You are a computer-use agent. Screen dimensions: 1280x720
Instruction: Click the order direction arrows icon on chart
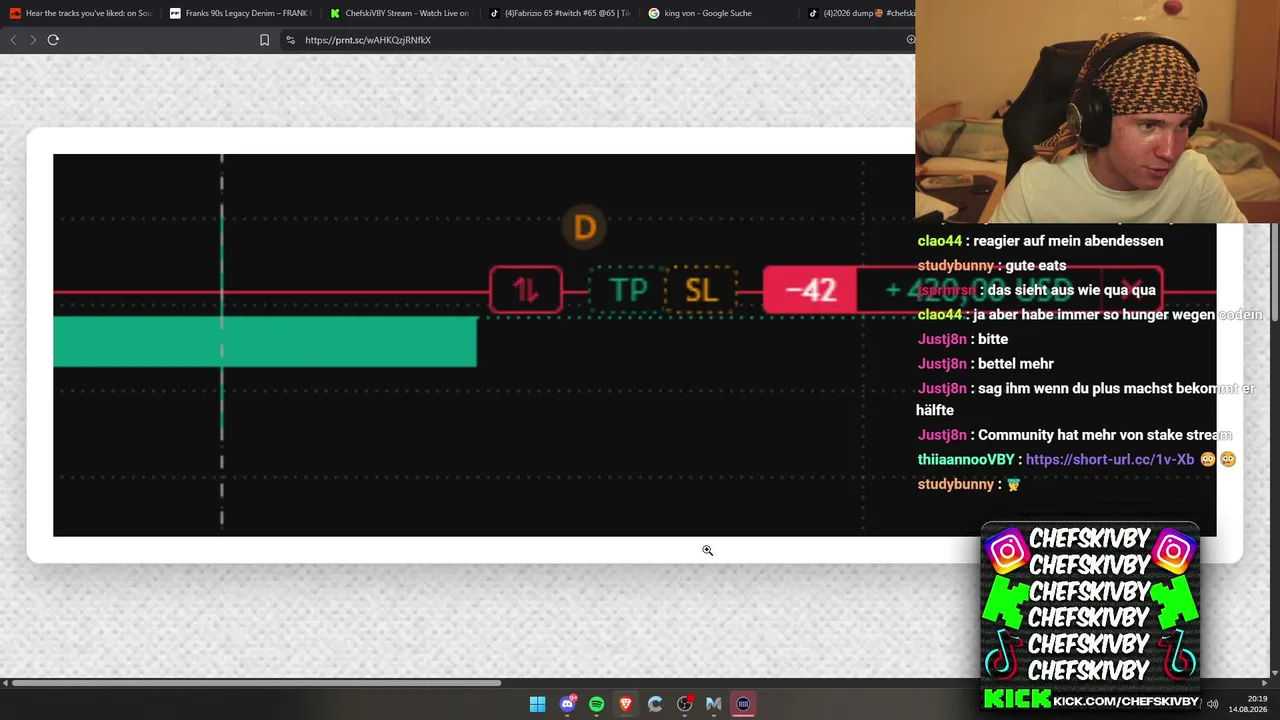526,291
